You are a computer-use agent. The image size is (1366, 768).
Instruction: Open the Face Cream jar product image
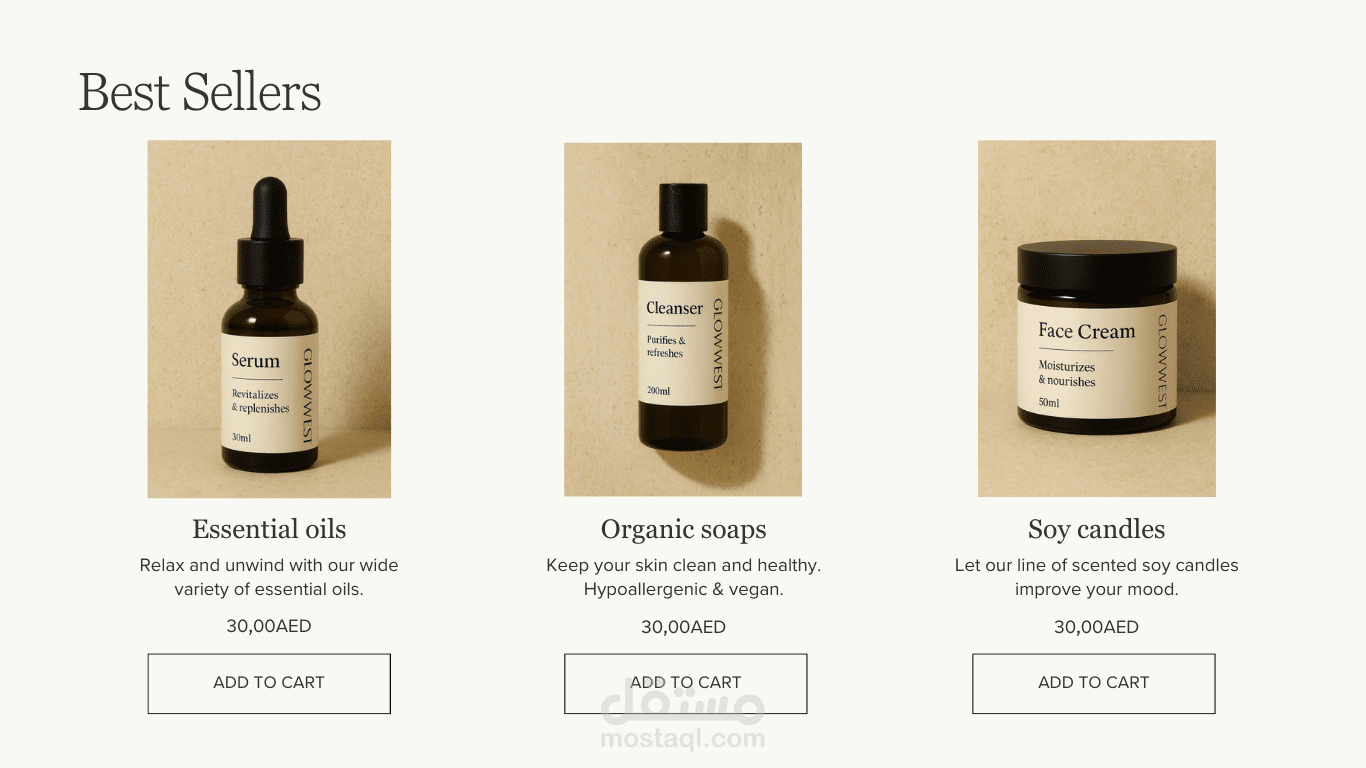(x=1097, y=318)
